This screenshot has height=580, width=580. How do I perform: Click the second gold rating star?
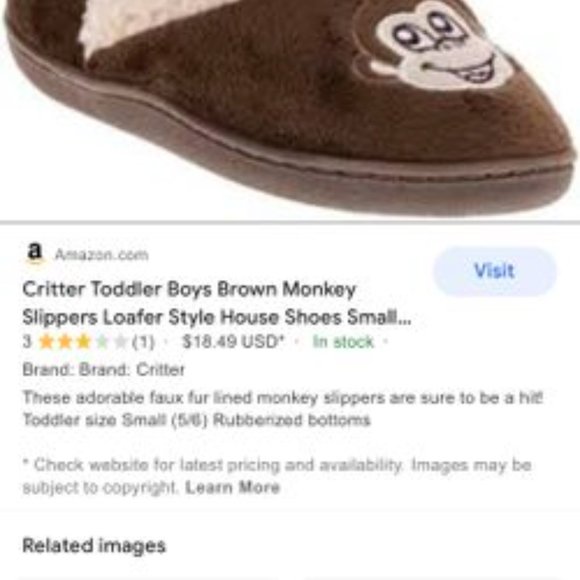tap(65, 341)
